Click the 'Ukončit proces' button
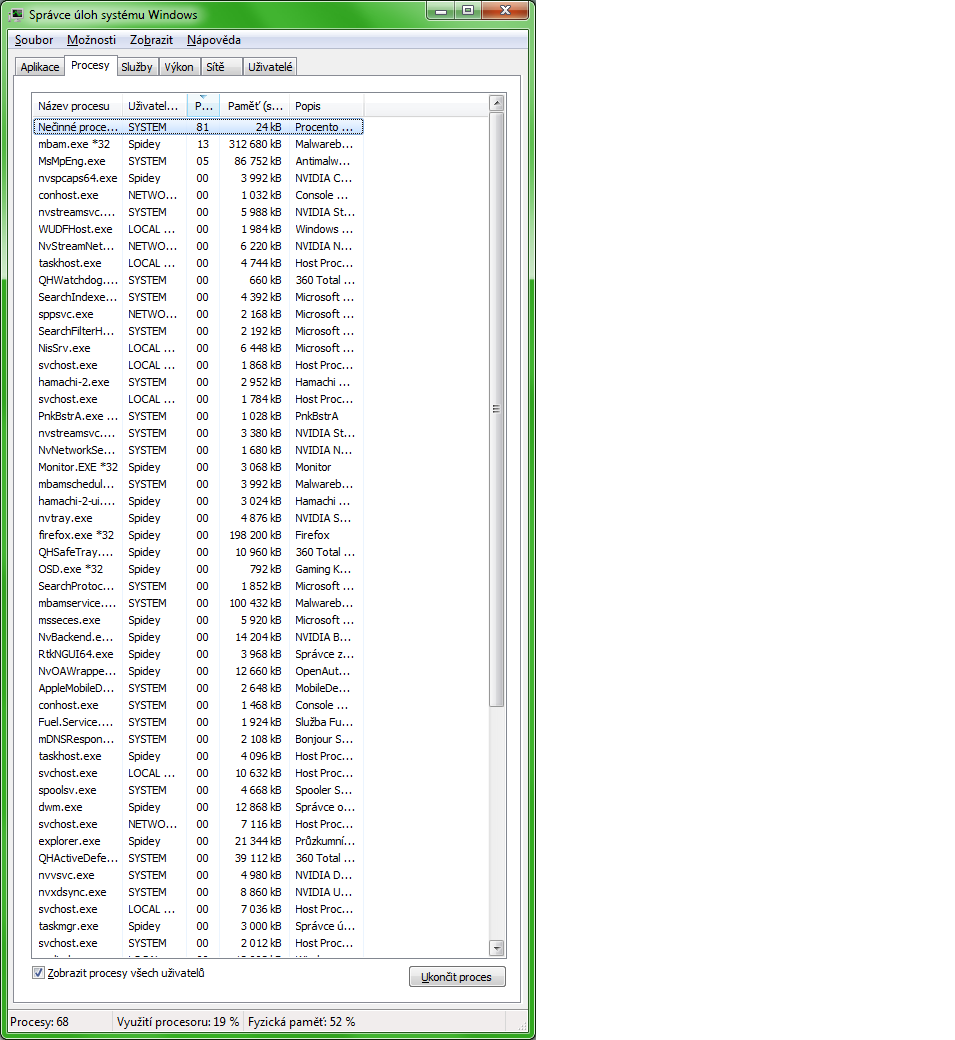Image resolution: width=955 pixels, height=1040 pixels. 457,977
